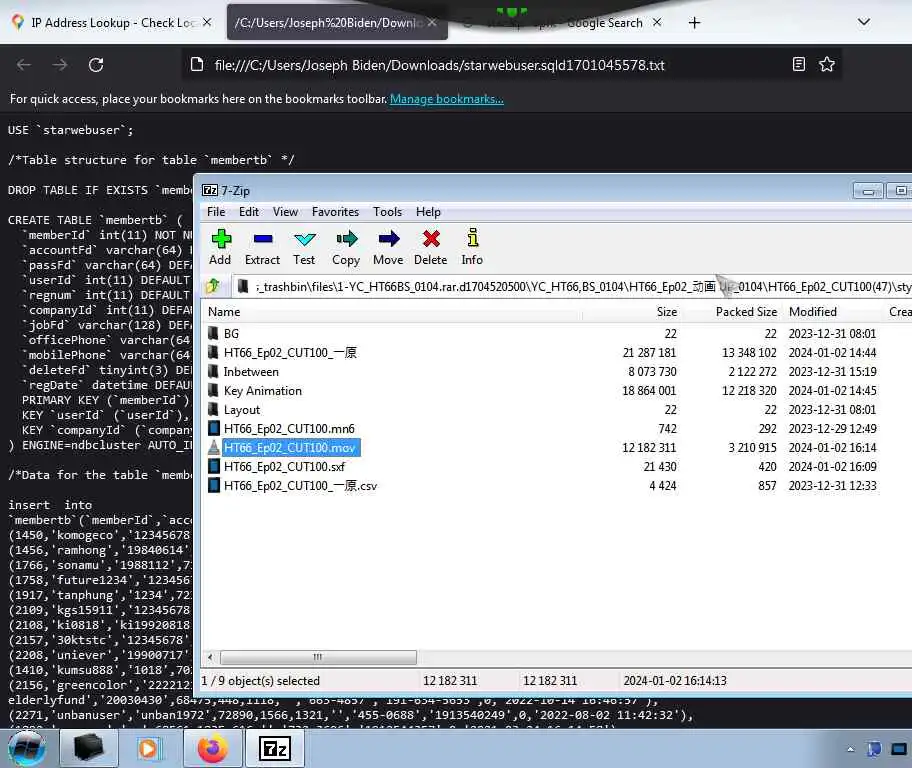
Task: Click the Add button in 7-Zip toolbar
Action: tap(220, 247)
